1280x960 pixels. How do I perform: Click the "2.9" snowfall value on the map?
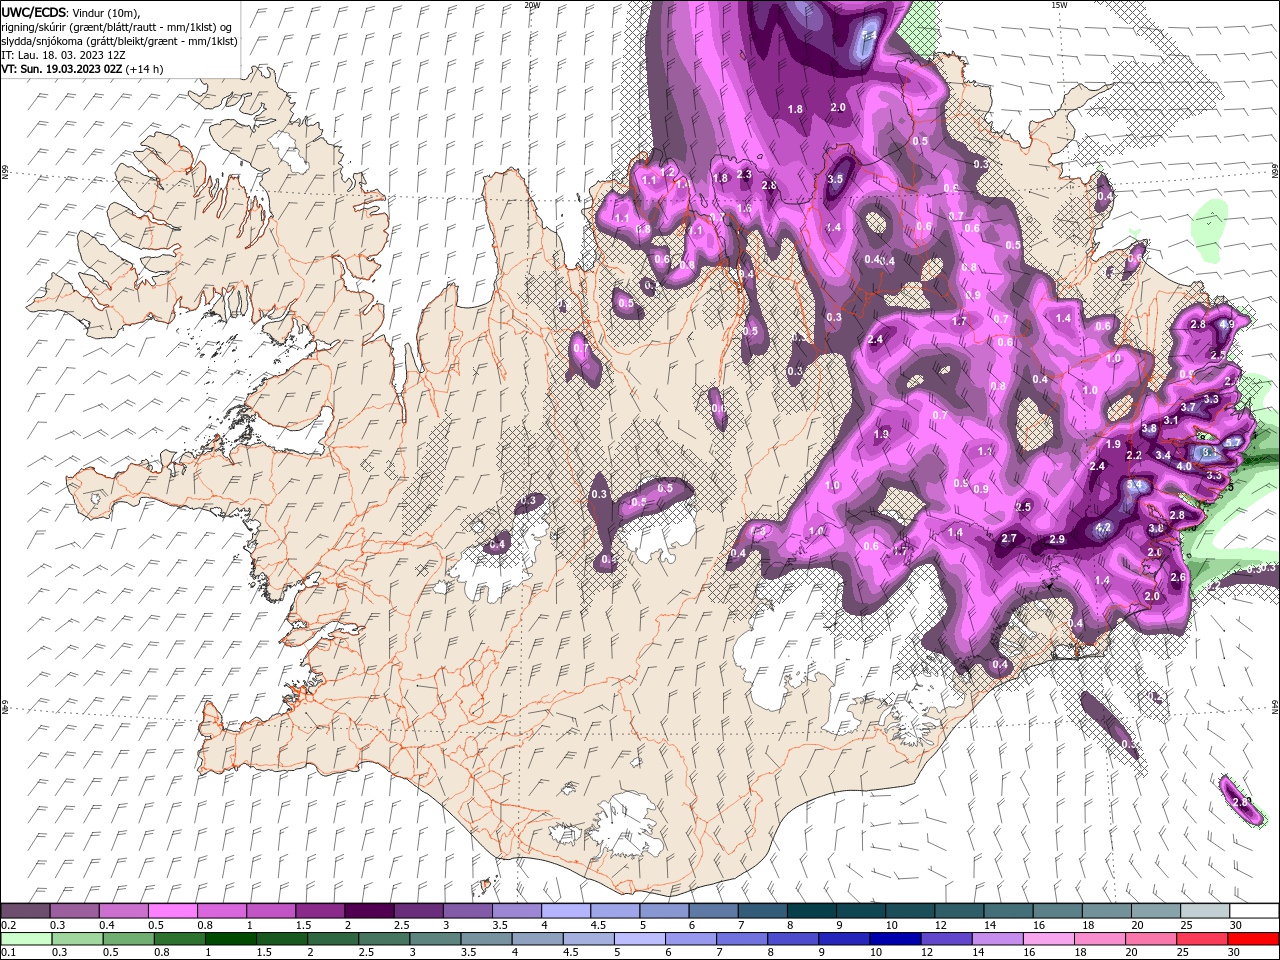[1057, 539]
